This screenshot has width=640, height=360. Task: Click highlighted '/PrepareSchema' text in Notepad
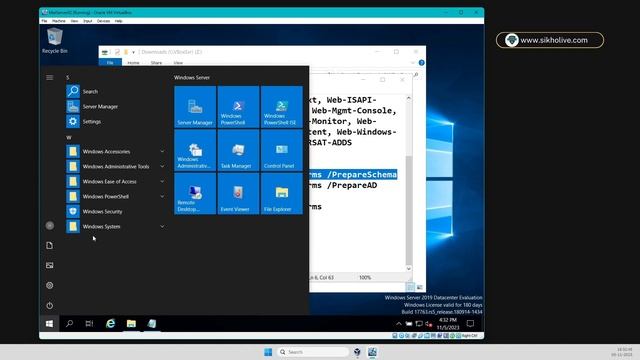tap(362, 175)
